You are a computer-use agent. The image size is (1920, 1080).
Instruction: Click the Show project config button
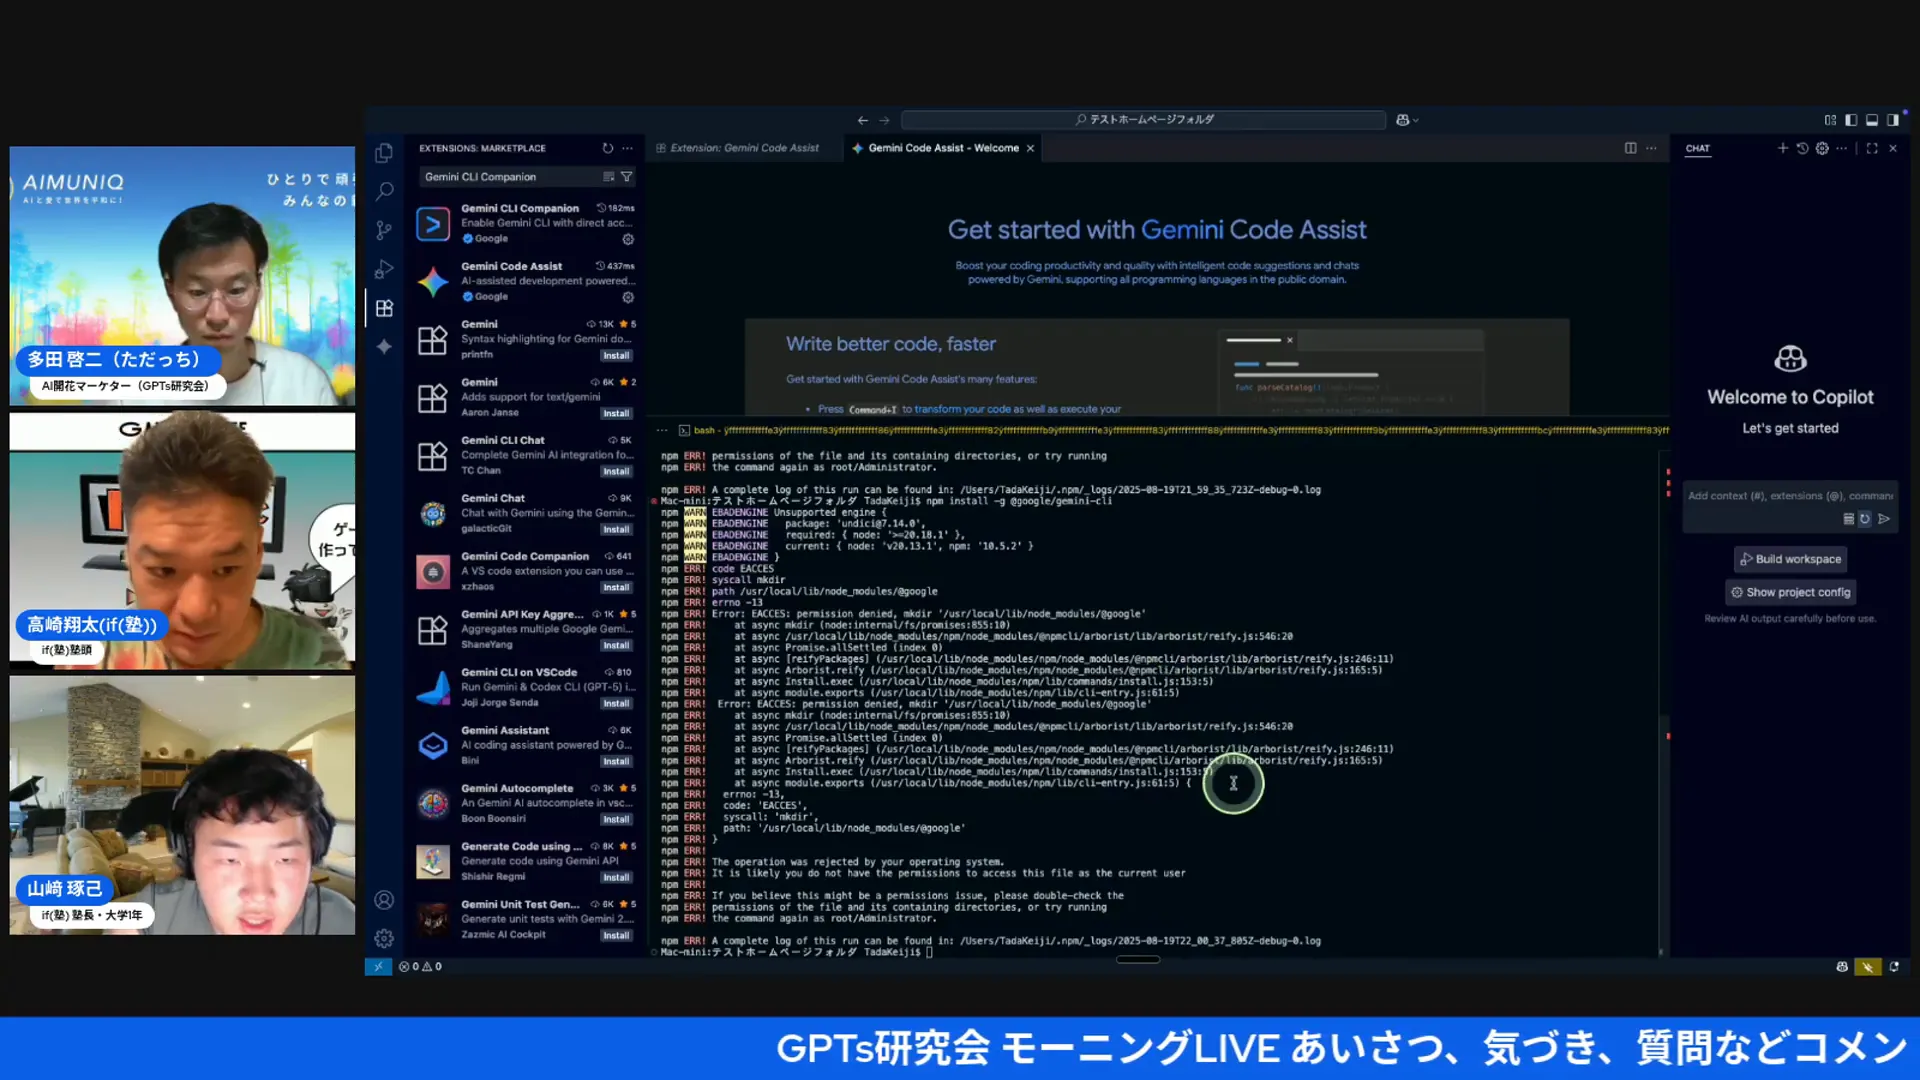coord(1790,592)
